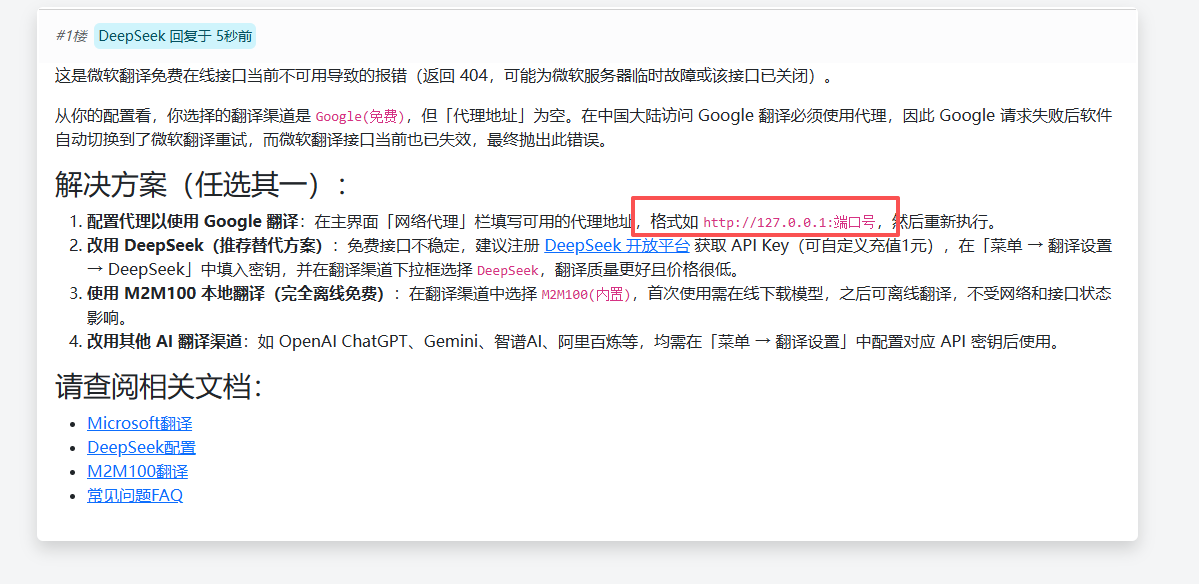Open the 常见问题FAQ link
This screenshot has width=1199, height=584.
pyautogui.click(x=135, y=495)
